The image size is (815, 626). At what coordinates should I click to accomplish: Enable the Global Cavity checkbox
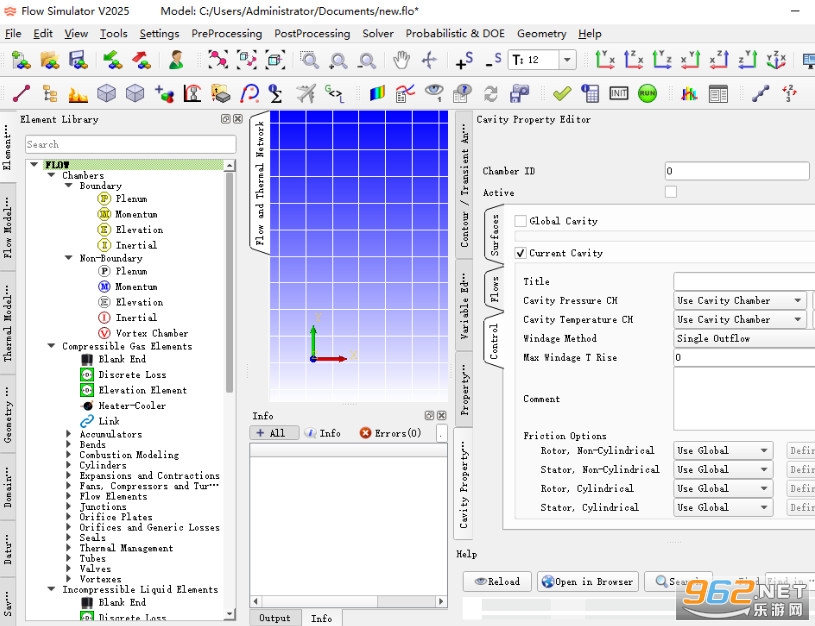point(520,220)
